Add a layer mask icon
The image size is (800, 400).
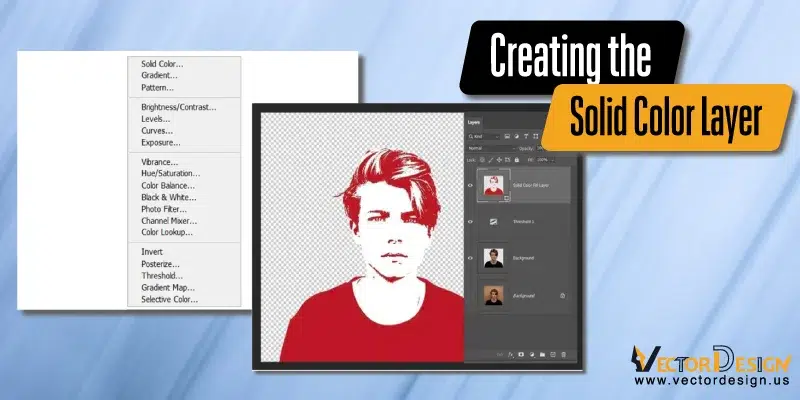[521, 355]
